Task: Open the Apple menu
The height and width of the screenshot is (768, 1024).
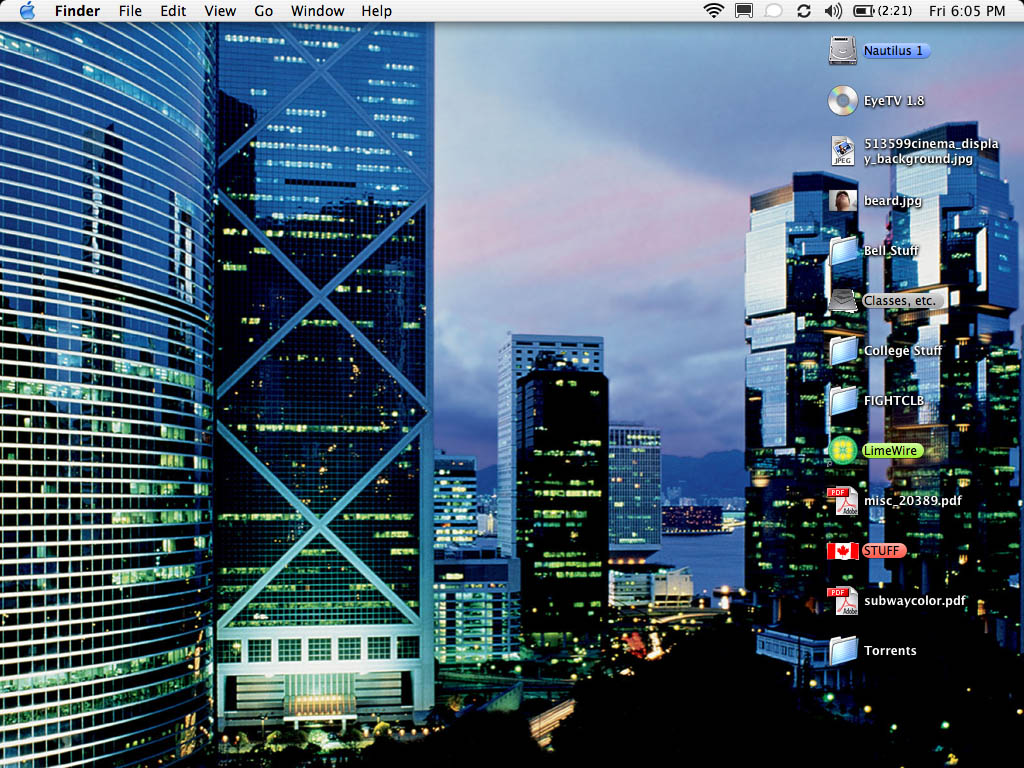Action: pos(27,10)
